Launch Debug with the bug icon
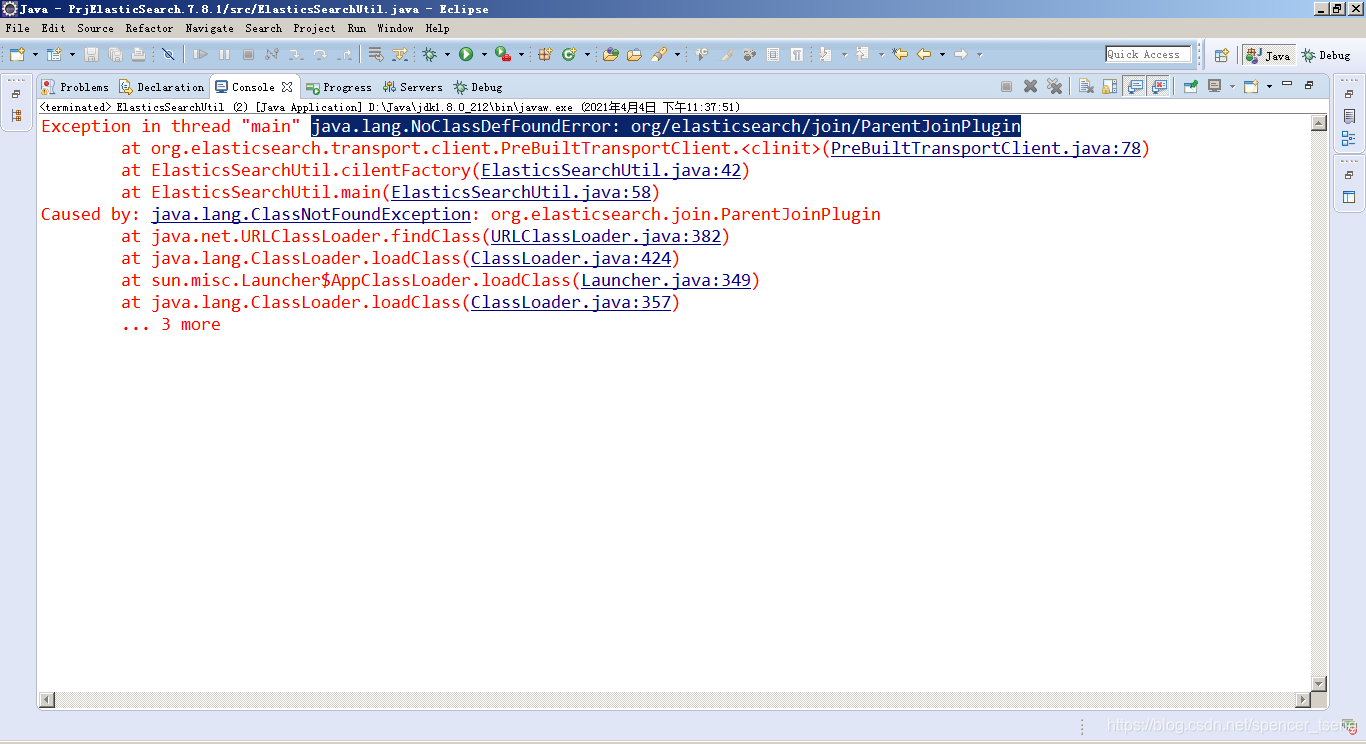 point(428,55)
